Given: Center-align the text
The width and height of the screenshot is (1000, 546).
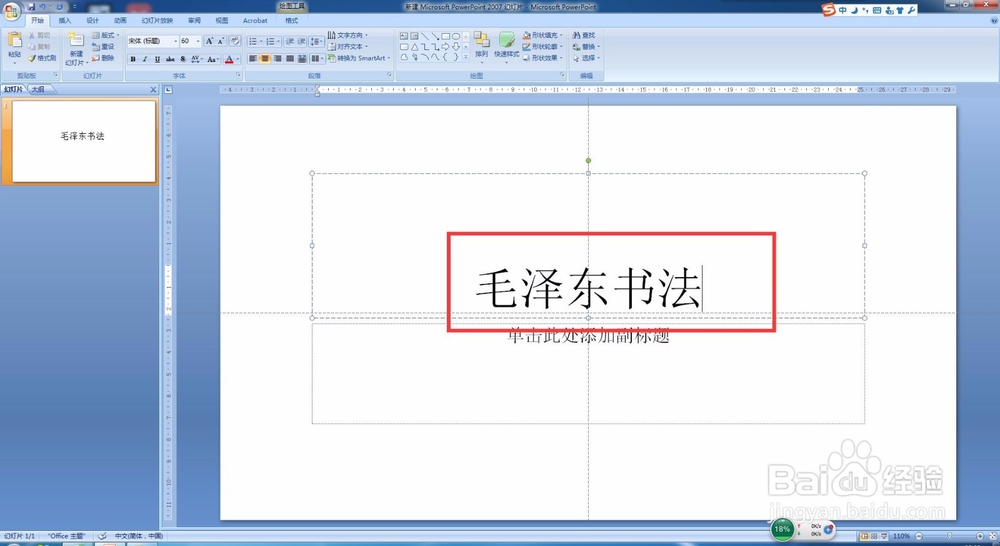Looking at the screenshot, I should pyautogui.click(x=265, y=59).
